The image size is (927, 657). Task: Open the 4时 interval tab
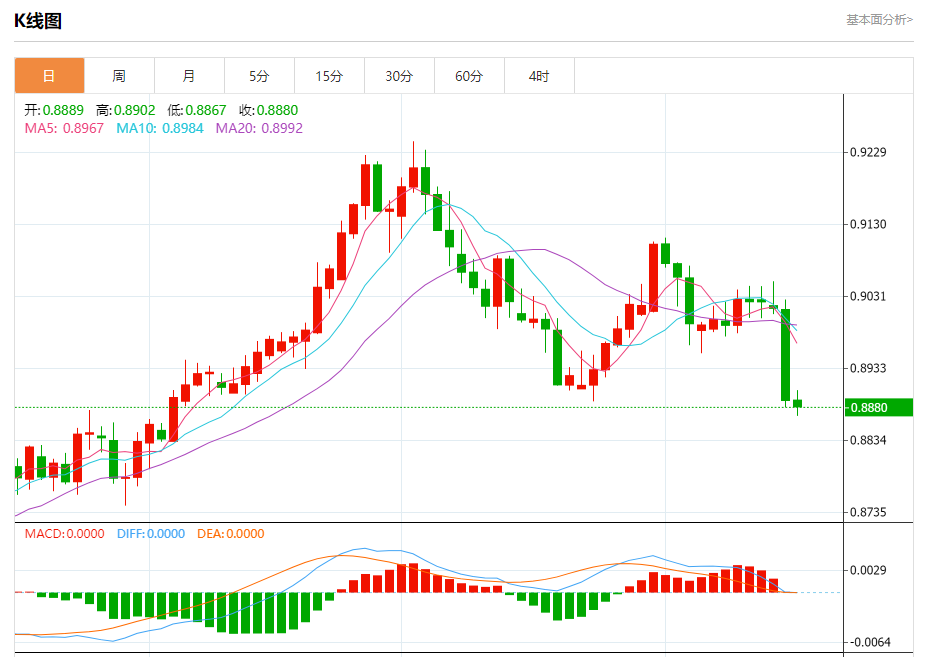point(539,76)
